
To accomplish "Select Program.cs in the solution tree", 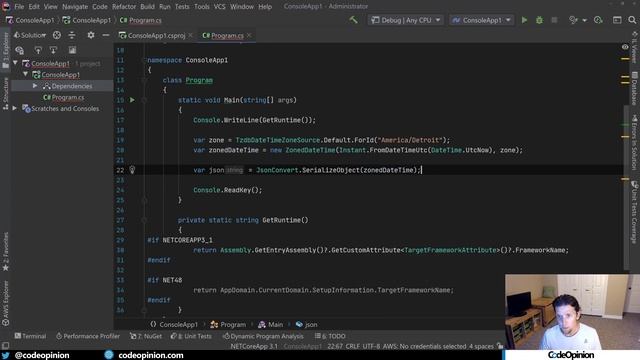I will (64, 98).
